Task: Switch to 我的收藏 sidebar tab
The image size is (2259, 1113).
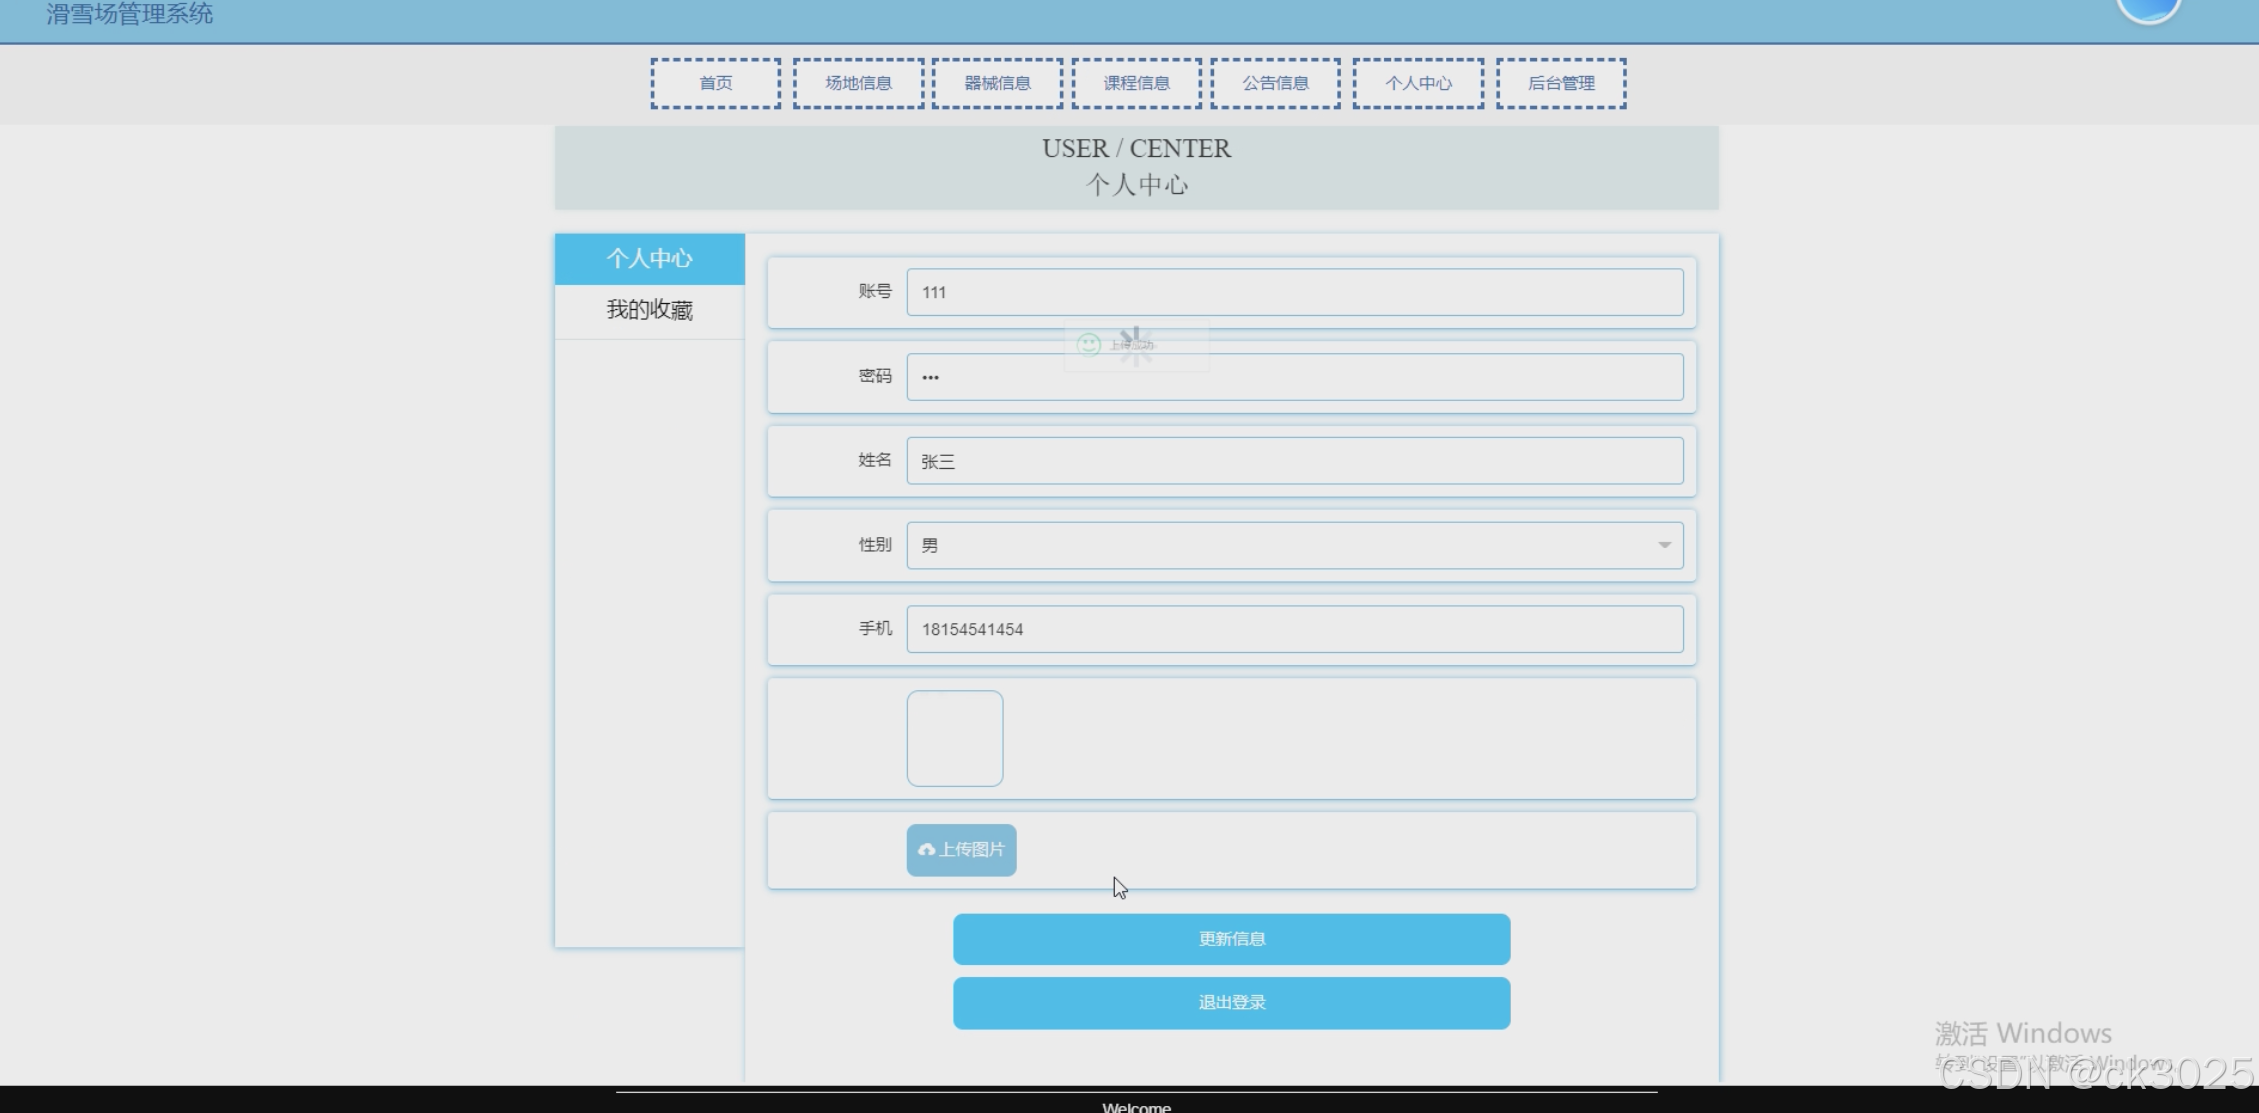Action: pyautogui.click(x=649, y=310)
